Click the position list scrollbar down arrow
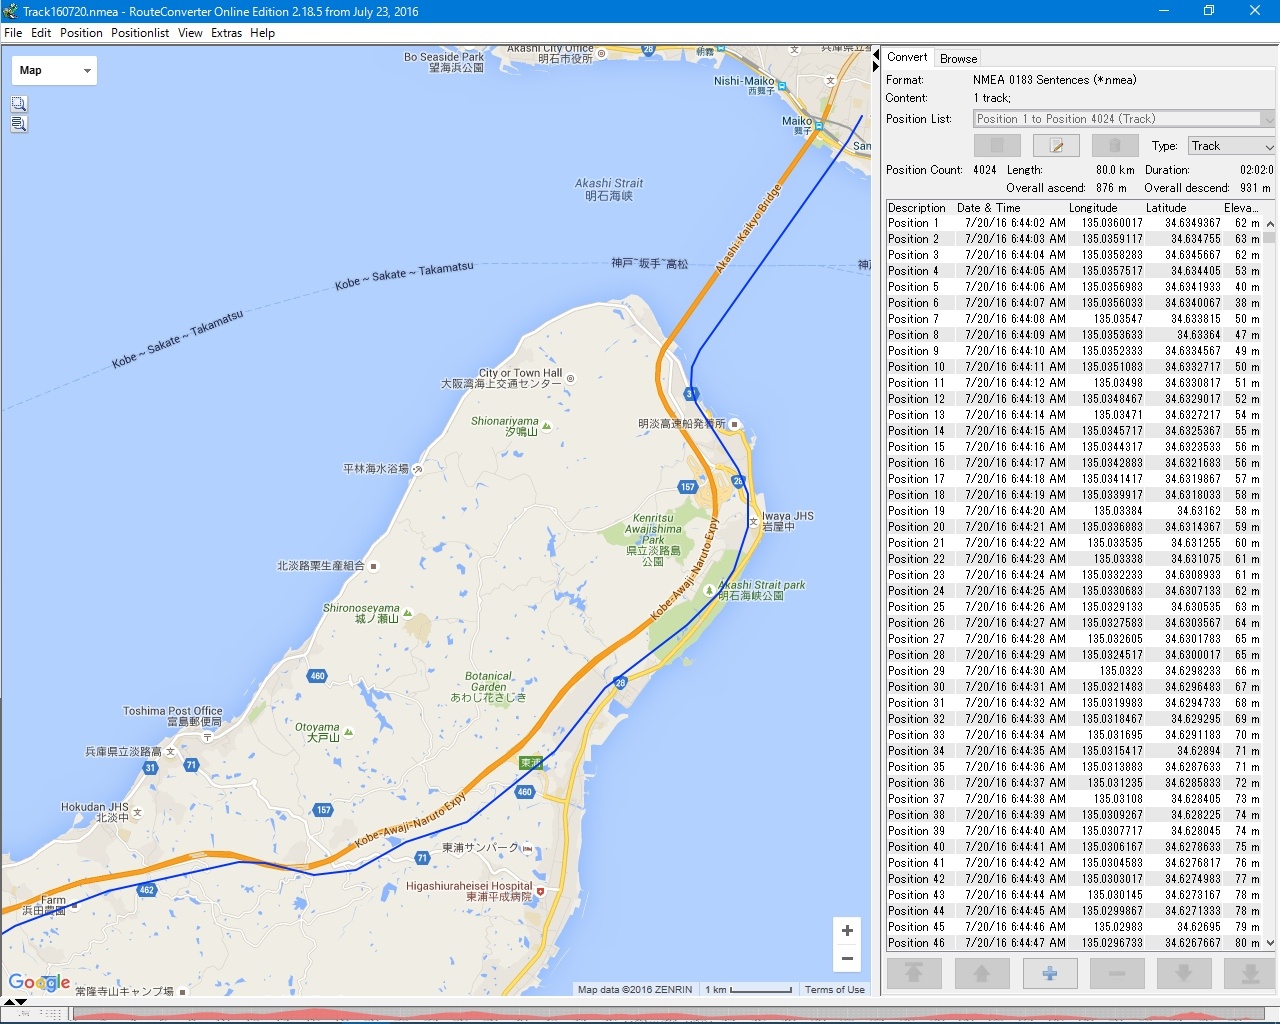Image resolution: width=1280 pixels, height=1024 pixels. coord(1270,943)
